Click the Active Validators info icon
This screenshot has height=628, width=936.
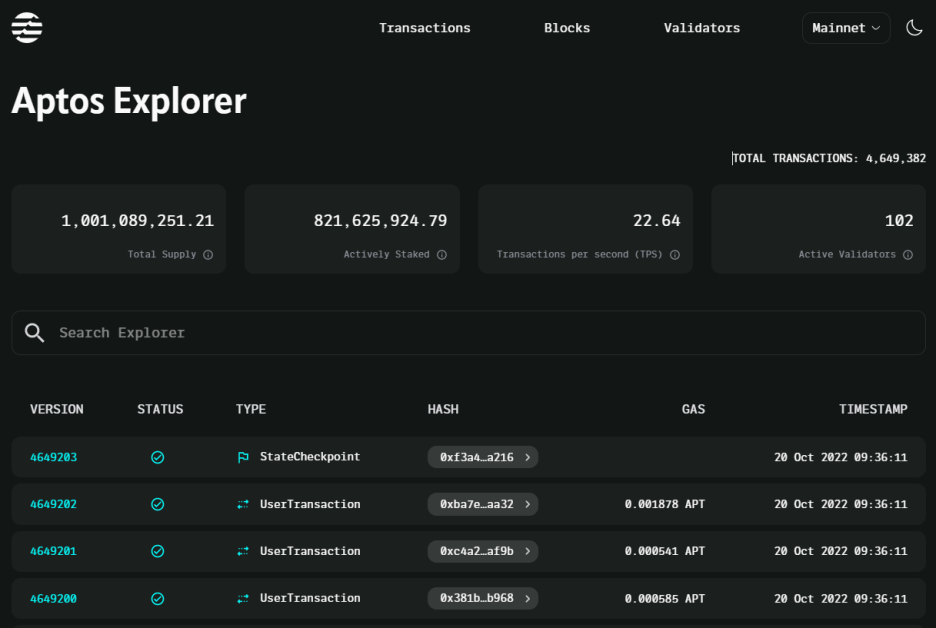coord(908,255)
